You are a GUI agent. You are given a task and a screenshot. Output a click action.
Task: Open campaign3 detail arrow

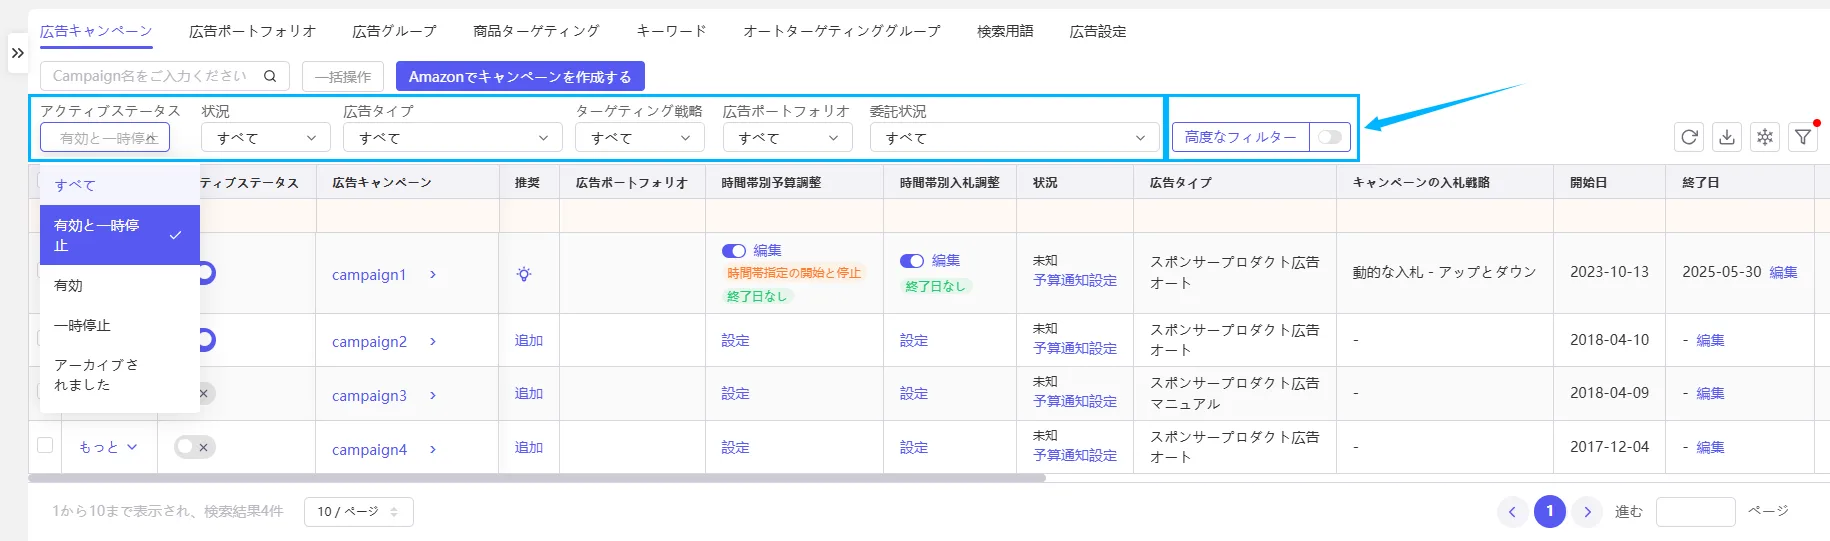[x=433, y=396]
